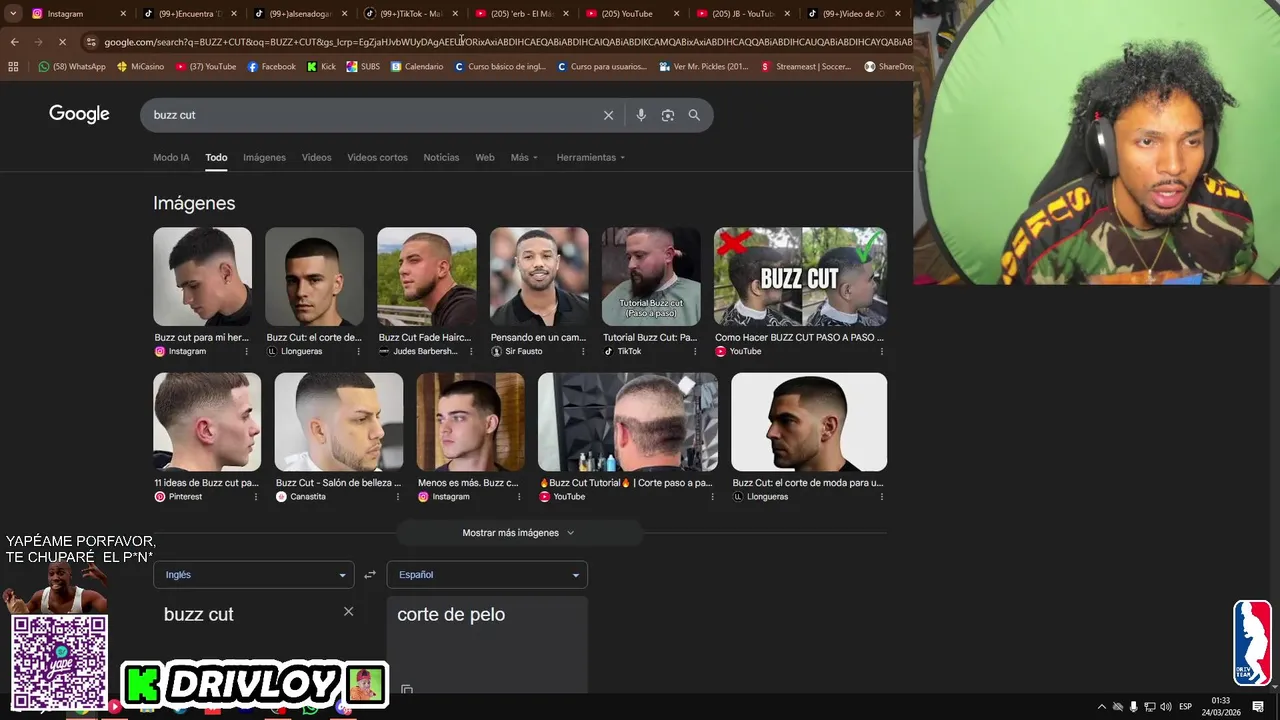The height and width of the screenshot is (720, 1280).
Task: Open the '11 ideas de Buzz cut' Pinterest thumbnail
Action: point(207,422)
